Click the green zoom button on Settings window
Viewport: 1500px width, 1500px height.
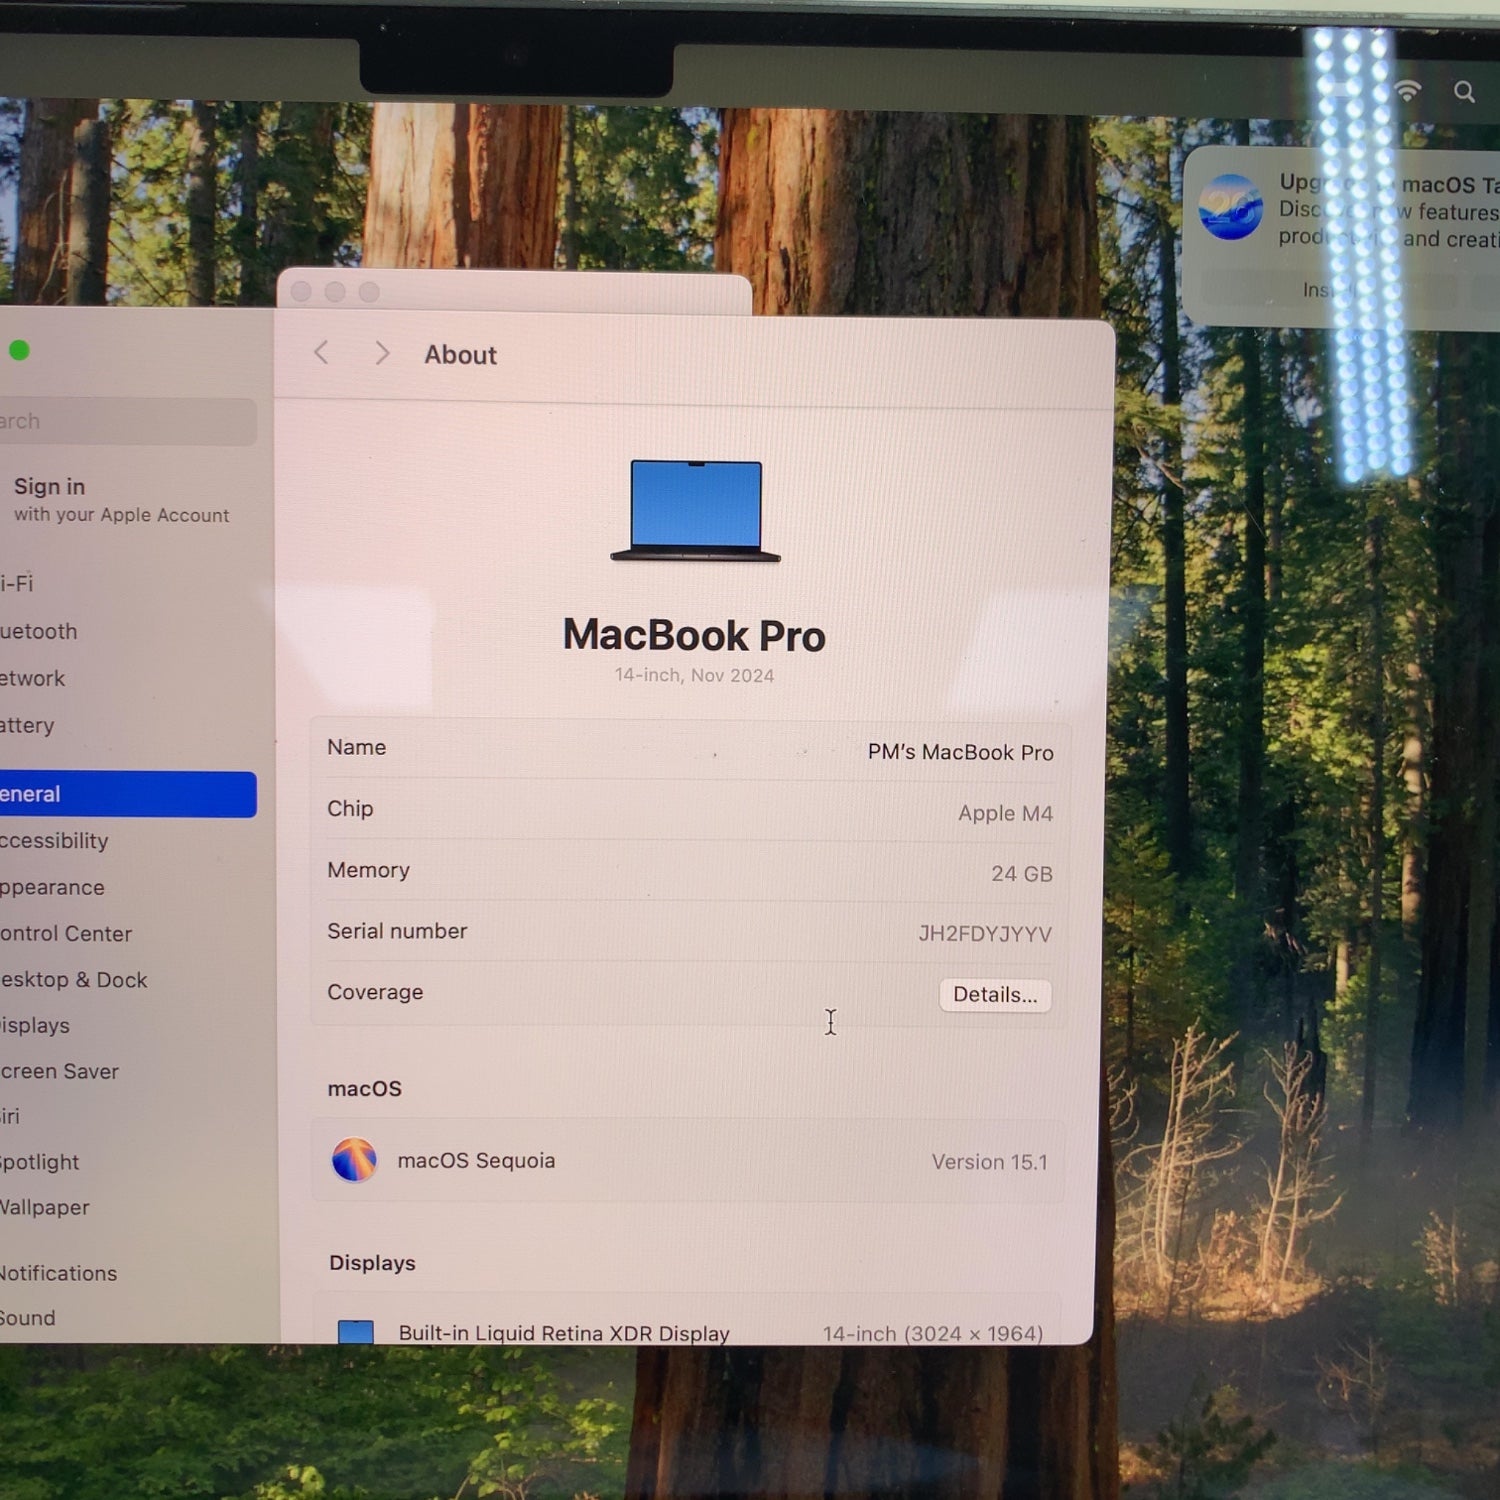19,350
